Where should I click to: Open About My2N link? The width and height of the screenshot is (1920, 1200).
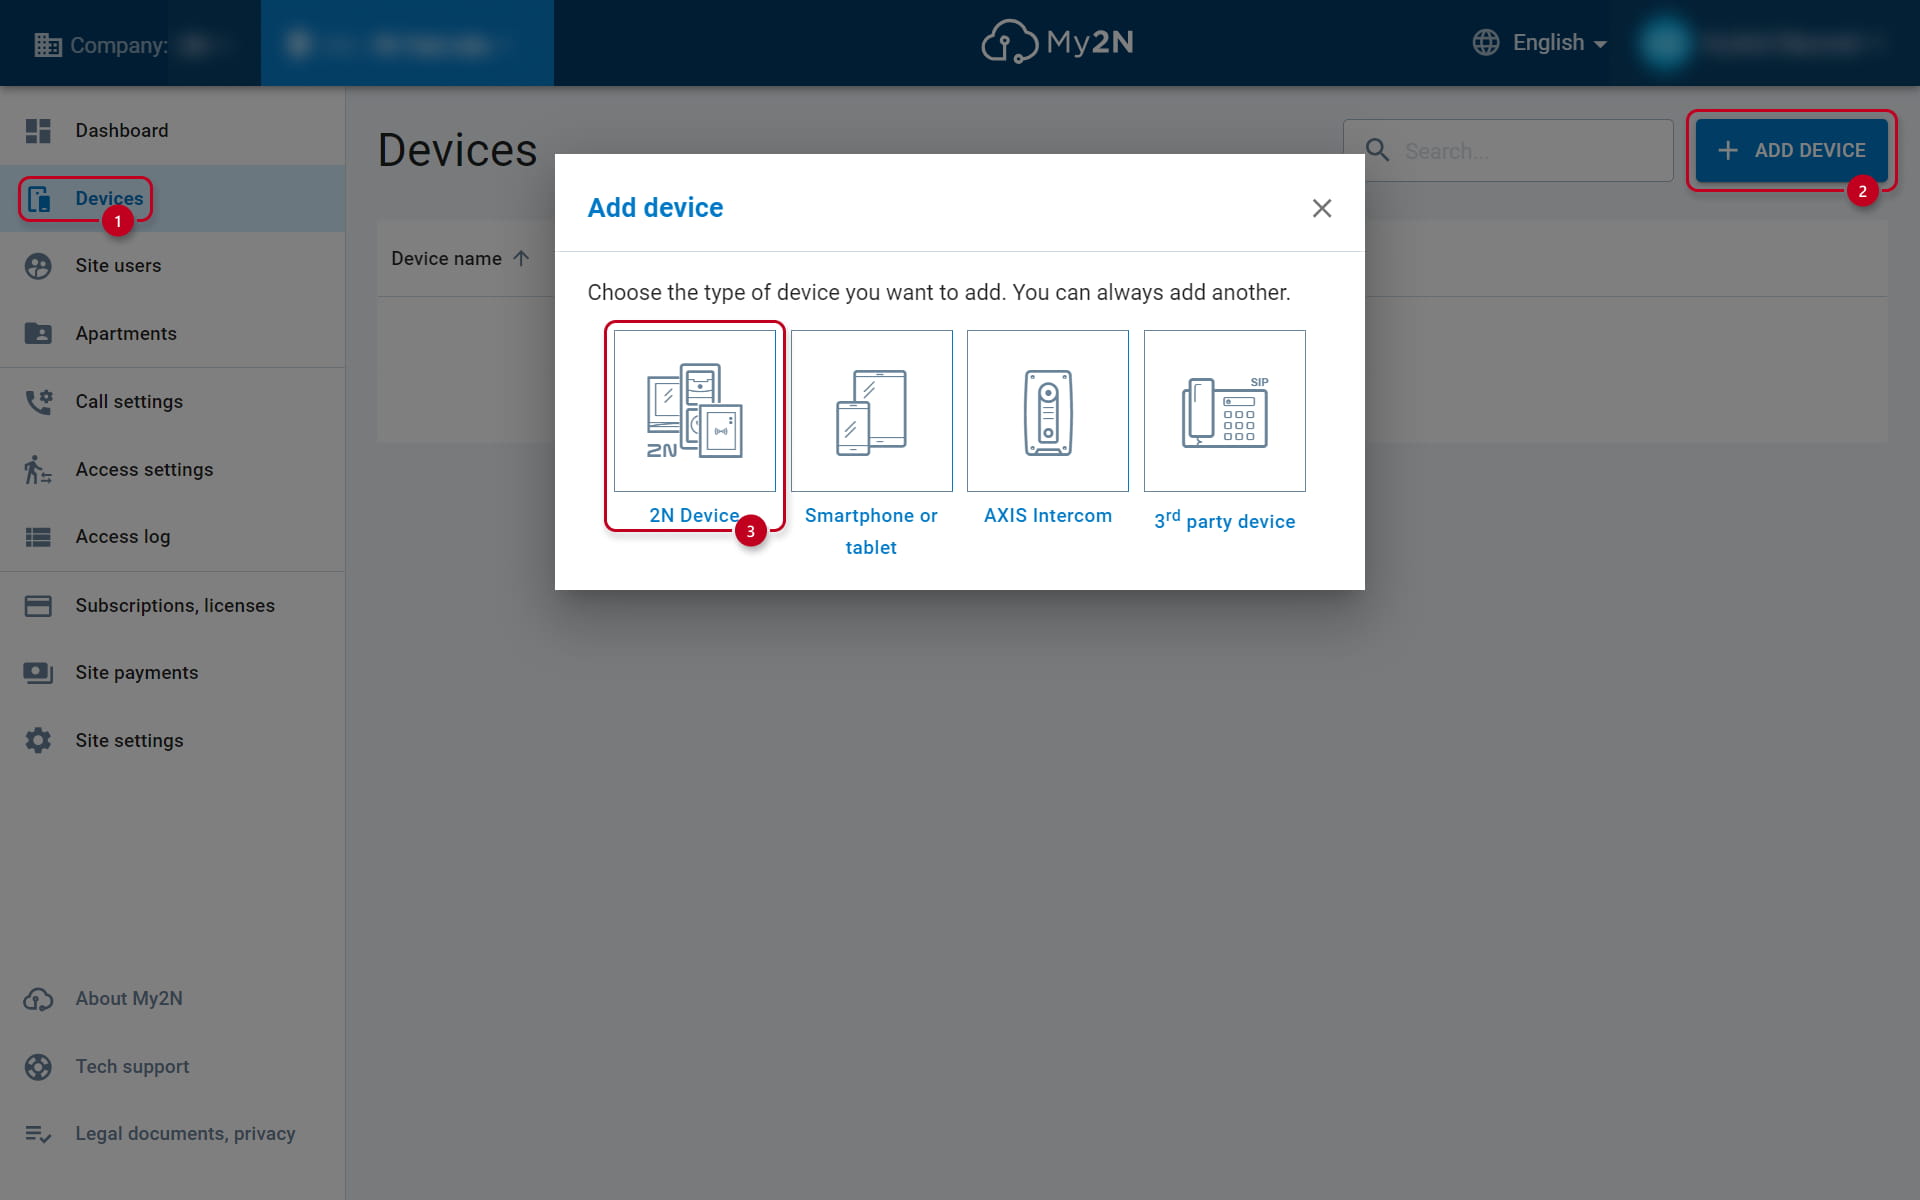[x=129, y=999]
